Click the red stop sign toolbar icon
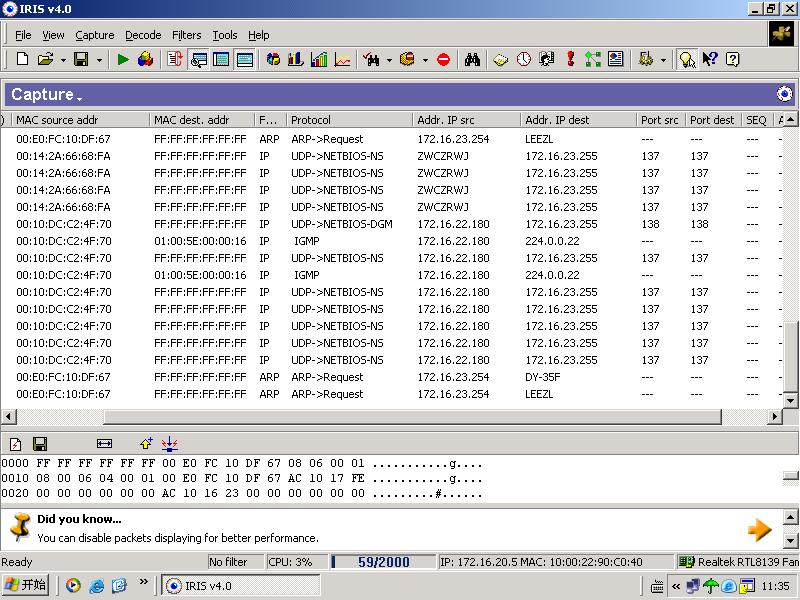The width and height of the screenshot is (800, 600). click(x=444, y=60)
